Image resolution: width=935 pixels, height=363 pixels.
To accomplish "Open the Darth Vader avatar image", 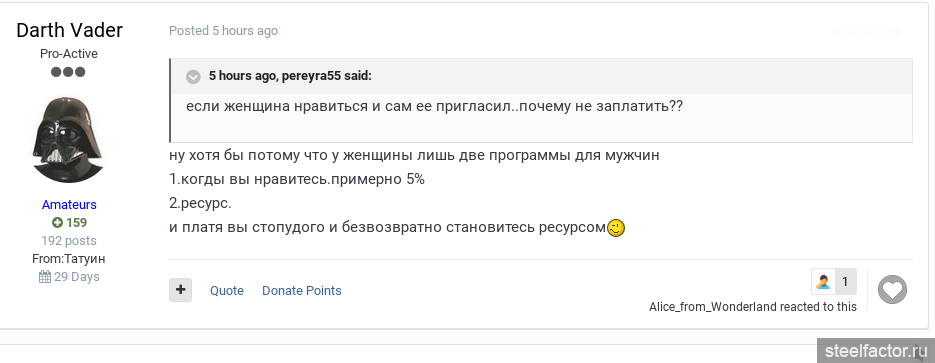I will pos(69,139).
